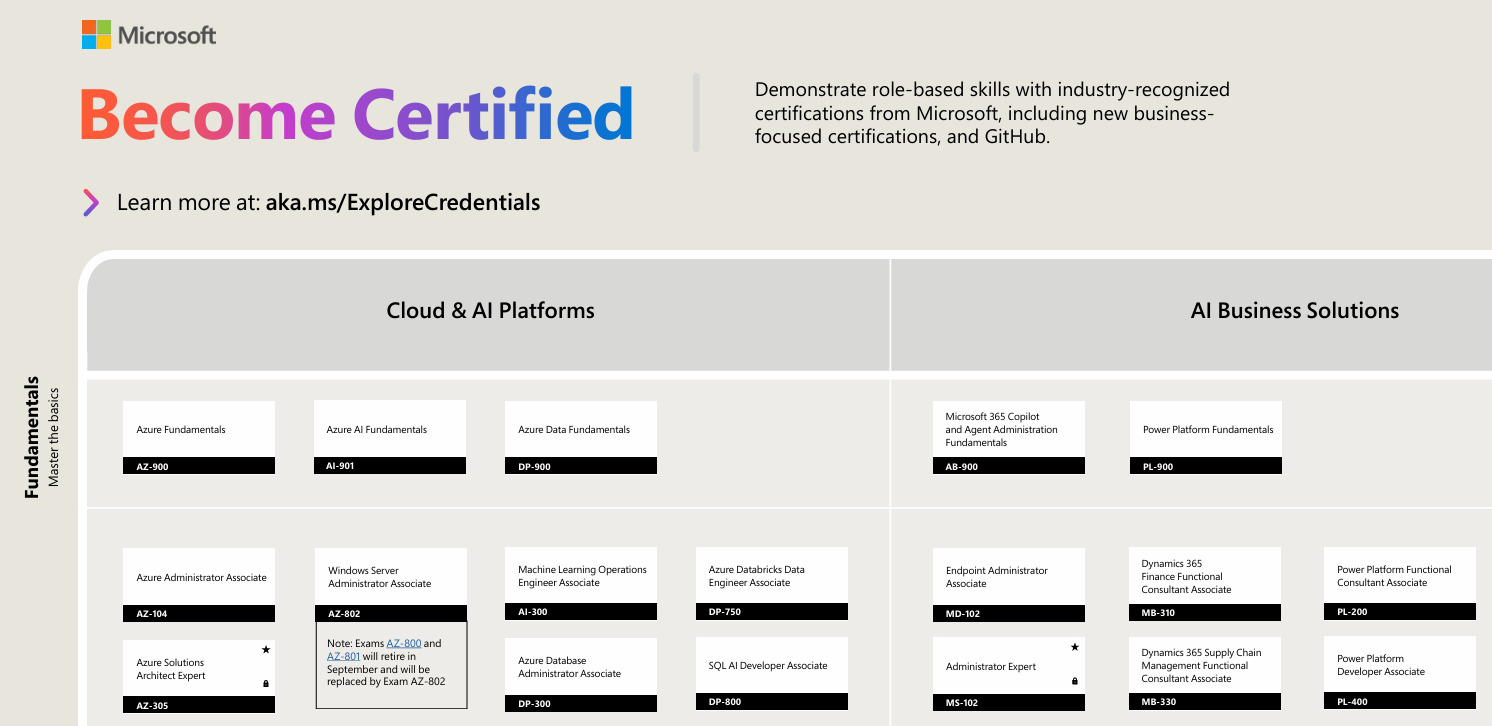Select the AI Business Solutions column header

[x=1294, y=311]
